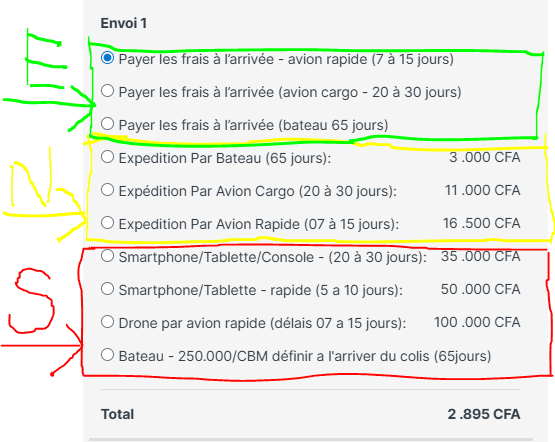Select Expédition Par Avion Cargo radio

pyautogui.click(x=107, y=190)
